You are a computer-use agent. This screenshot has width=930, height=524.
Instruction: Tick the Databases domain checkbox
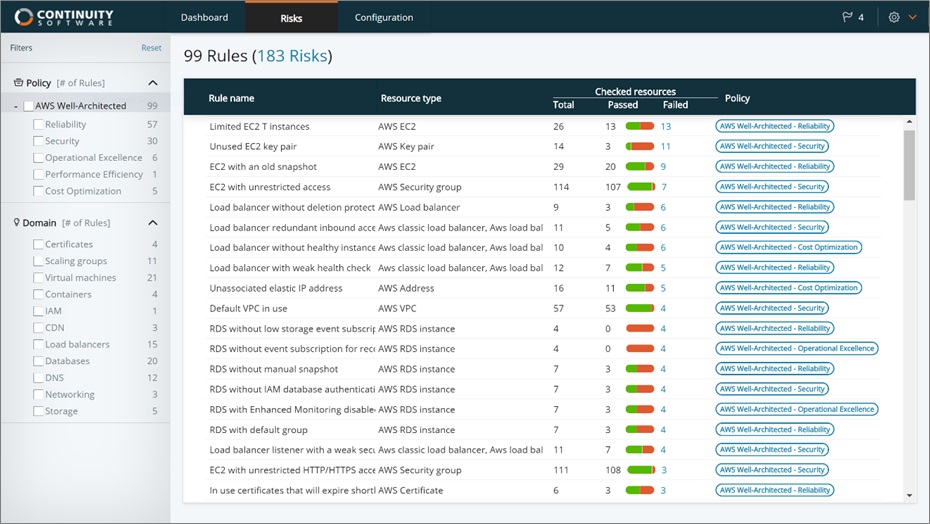click(x=38, y=361)
